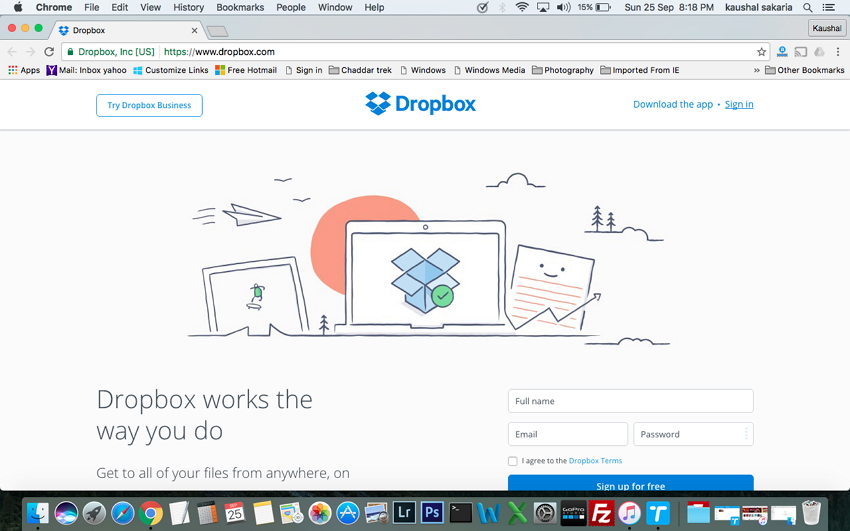Check the agree to Dropbox Terms checkbox
The image size is (850, 531).
pos(513,461)
